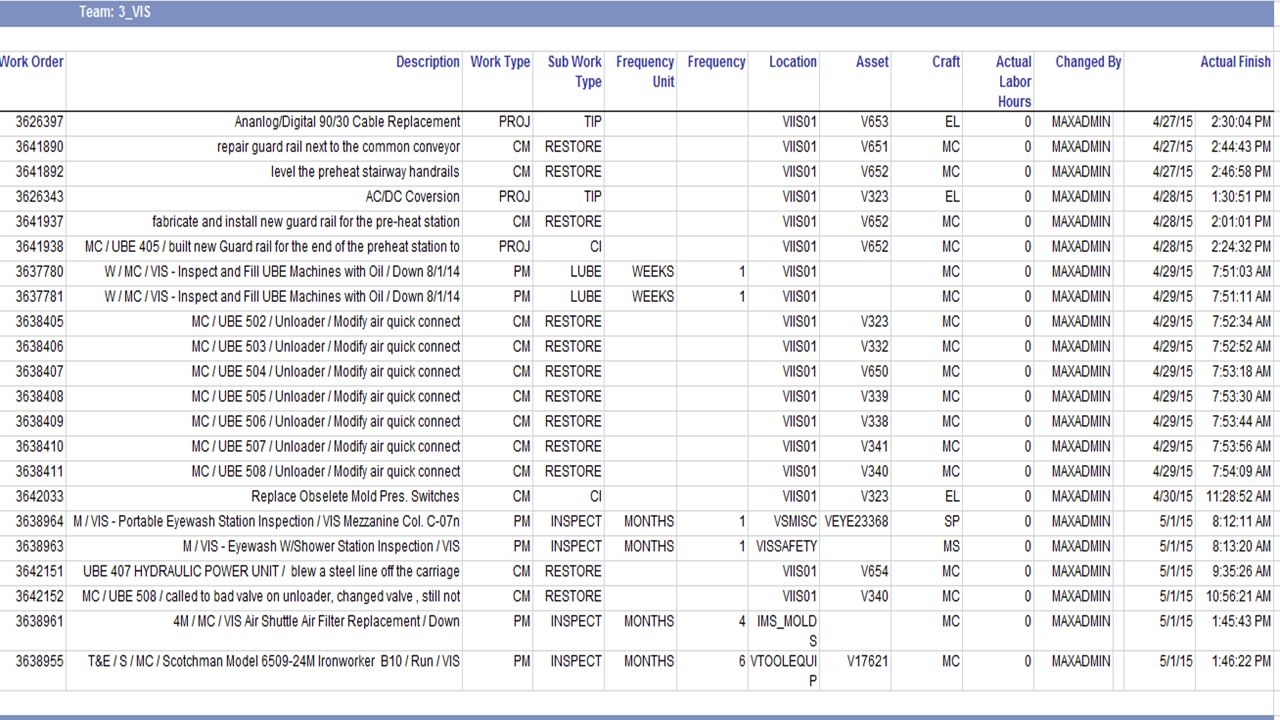Click finish time 11:28:52 AM
The width and height of the screenshot is (1280, 720).
1238,497
